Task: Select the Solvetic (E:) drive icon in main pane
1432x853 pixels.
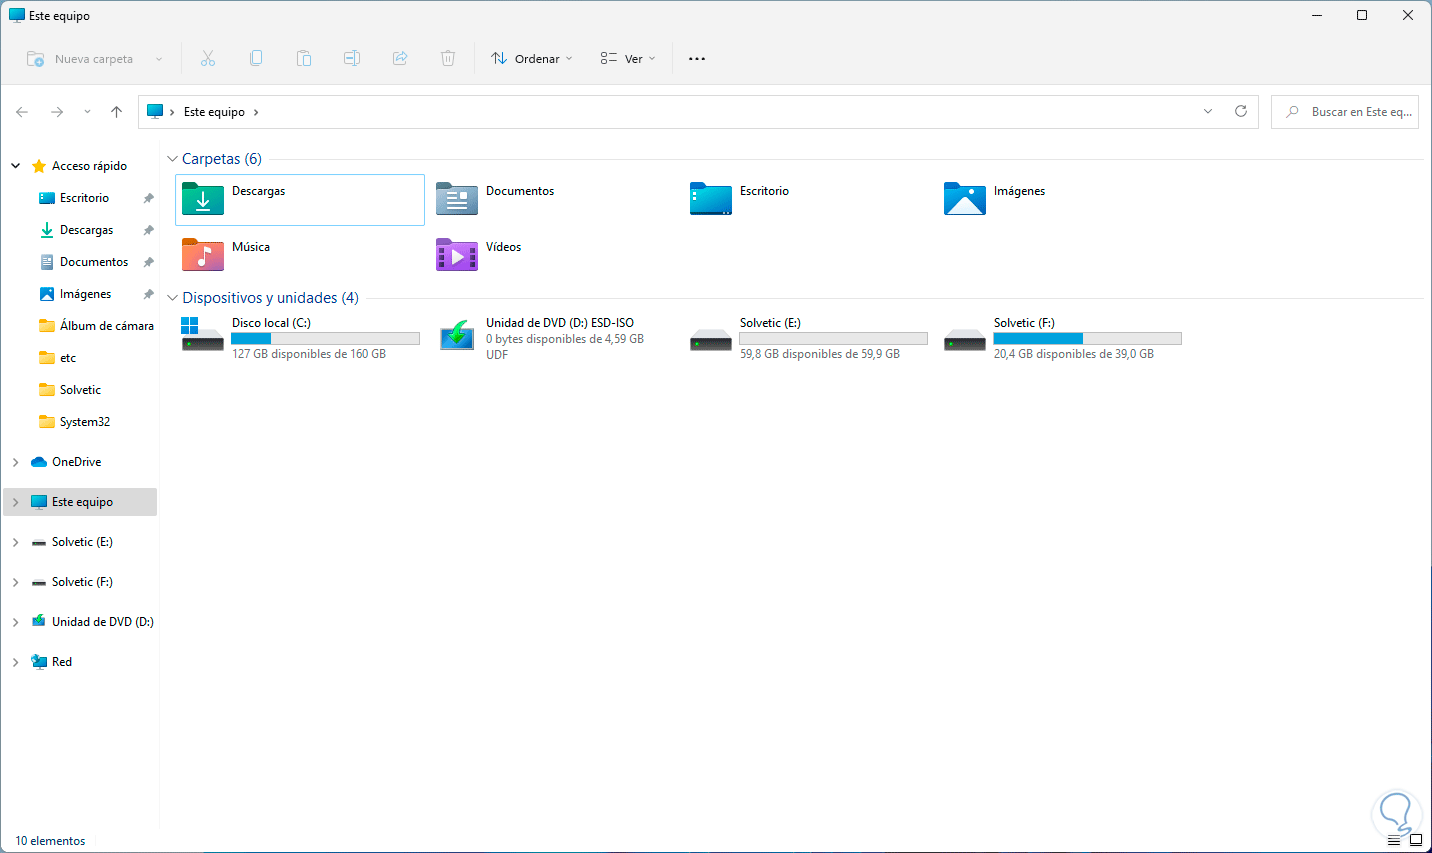Action: pos(711,340)
